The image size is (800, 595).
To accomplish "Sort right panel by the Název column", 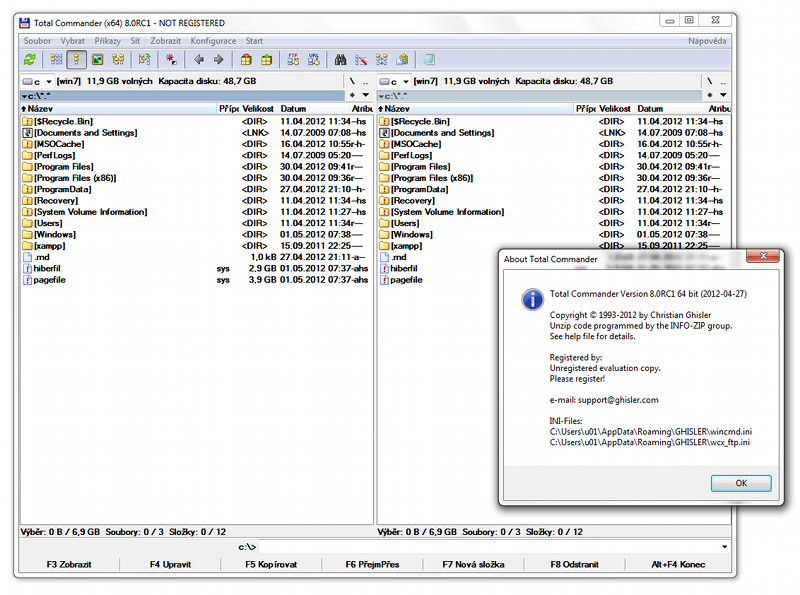I will 476,109.
